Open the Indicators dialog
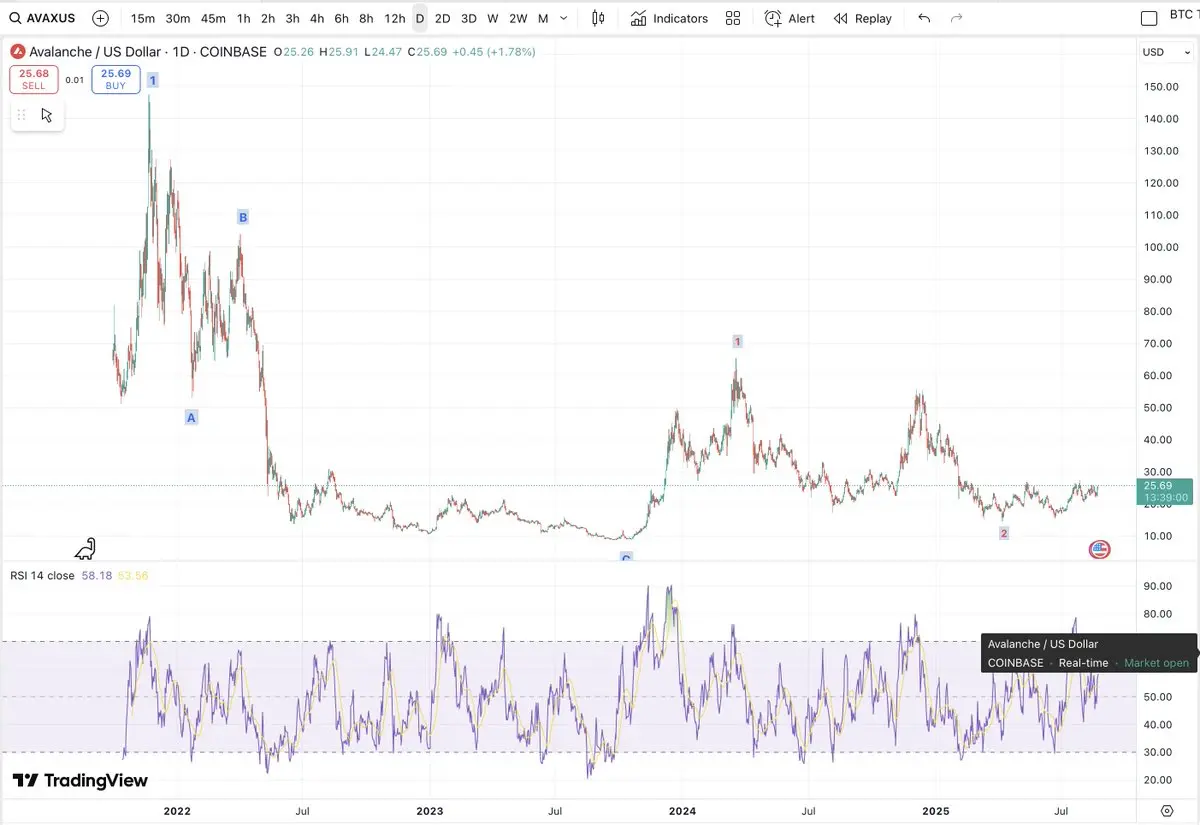Screen dimensions: 1200x825 click(x=669, y=18)
